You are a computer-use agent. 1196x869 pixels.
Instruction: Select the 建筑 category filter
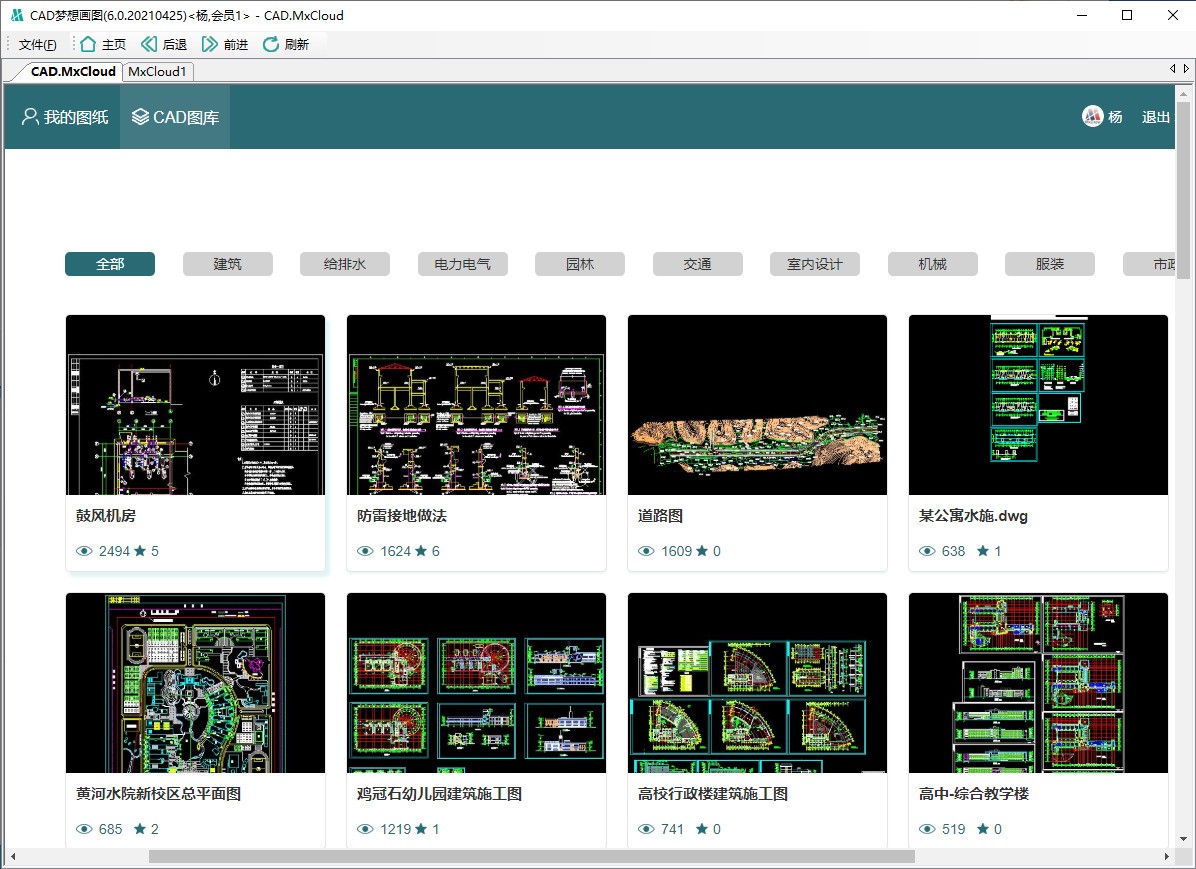[227, 264]
